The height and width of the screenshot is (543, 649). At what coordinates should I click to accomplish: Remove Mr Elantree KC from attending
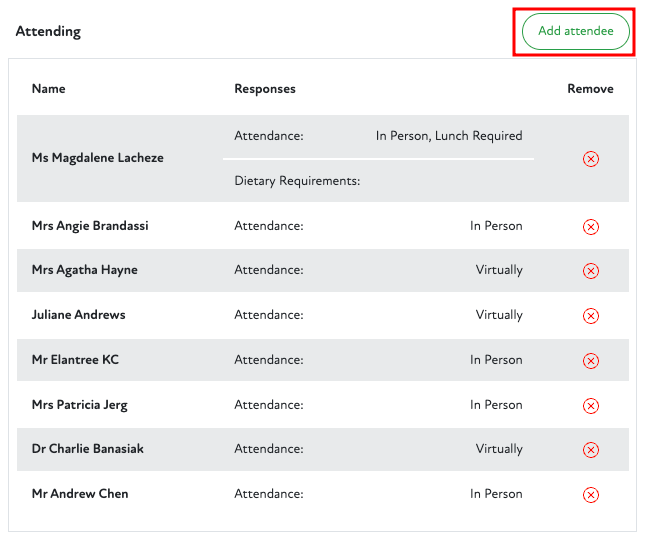pos(590,361)
